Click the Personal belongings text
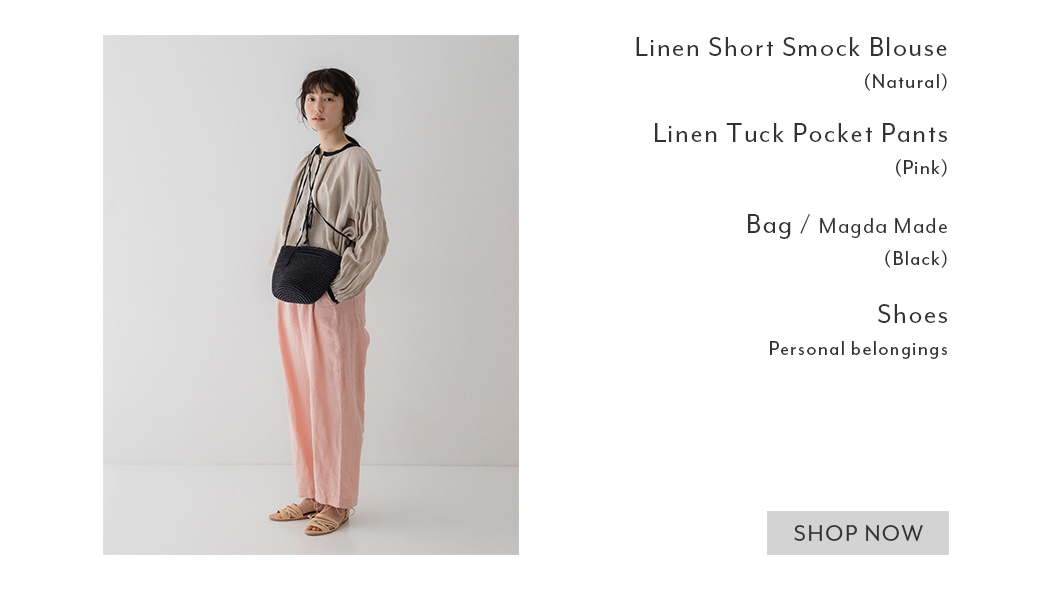Viewport: 1040px width, 590px height. tap(858, 349)
